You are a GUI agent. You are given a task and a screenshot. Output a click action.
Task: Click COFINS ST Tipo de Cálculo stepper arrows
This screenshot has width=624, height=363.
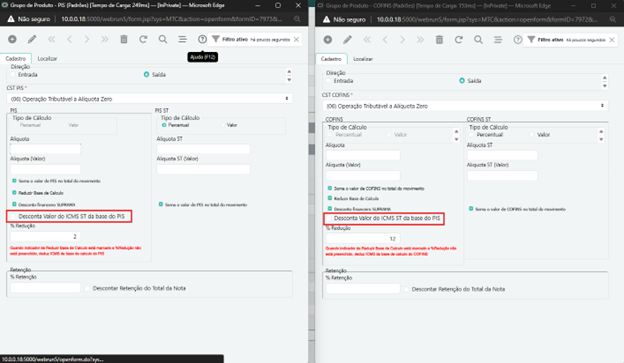click(x=601, y=135)
